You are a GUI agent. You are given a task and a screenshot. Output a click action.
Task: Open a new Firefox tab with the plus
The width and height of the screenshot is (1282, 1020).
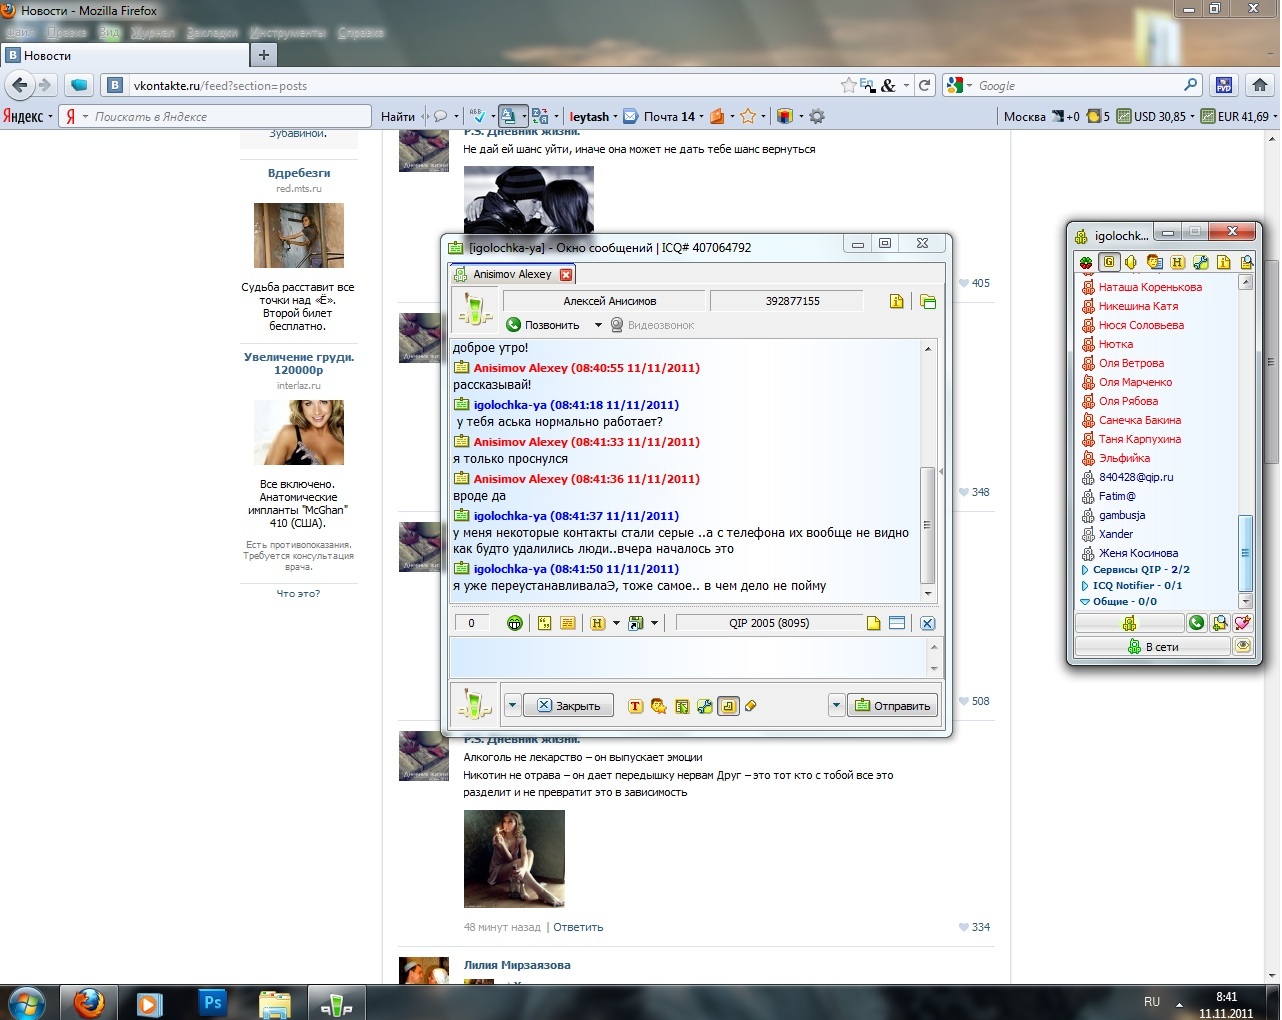[x=263, y=56]
